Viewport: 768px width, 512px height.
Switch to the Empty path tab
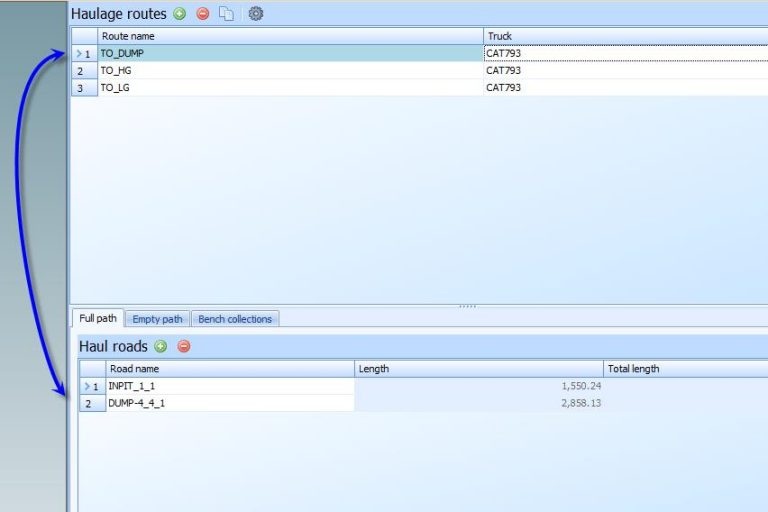click(157, 319)
